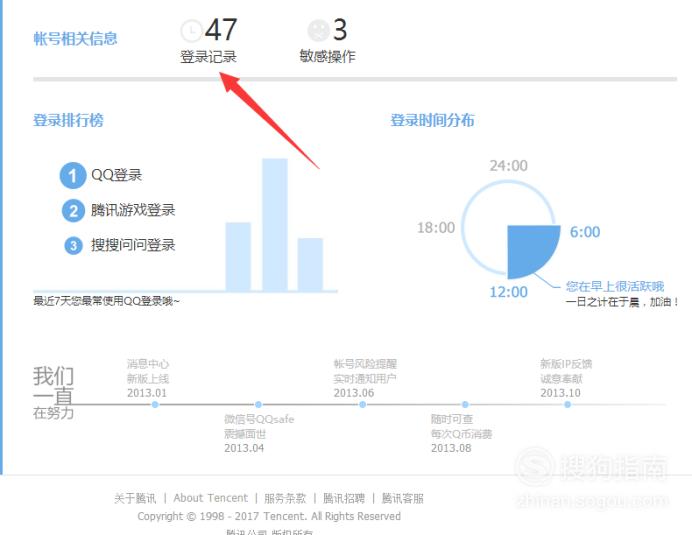Click the 腾讯游戏登录 ranking label
The height and width of the screenshot is (535, 692).
click(133, 210)
